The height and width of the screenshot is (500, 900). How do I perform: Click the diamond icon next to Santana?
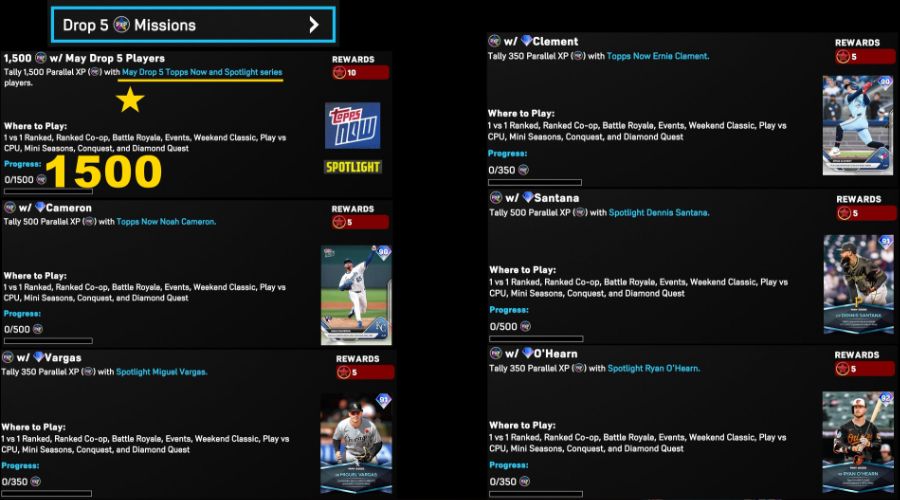point(527,197)
